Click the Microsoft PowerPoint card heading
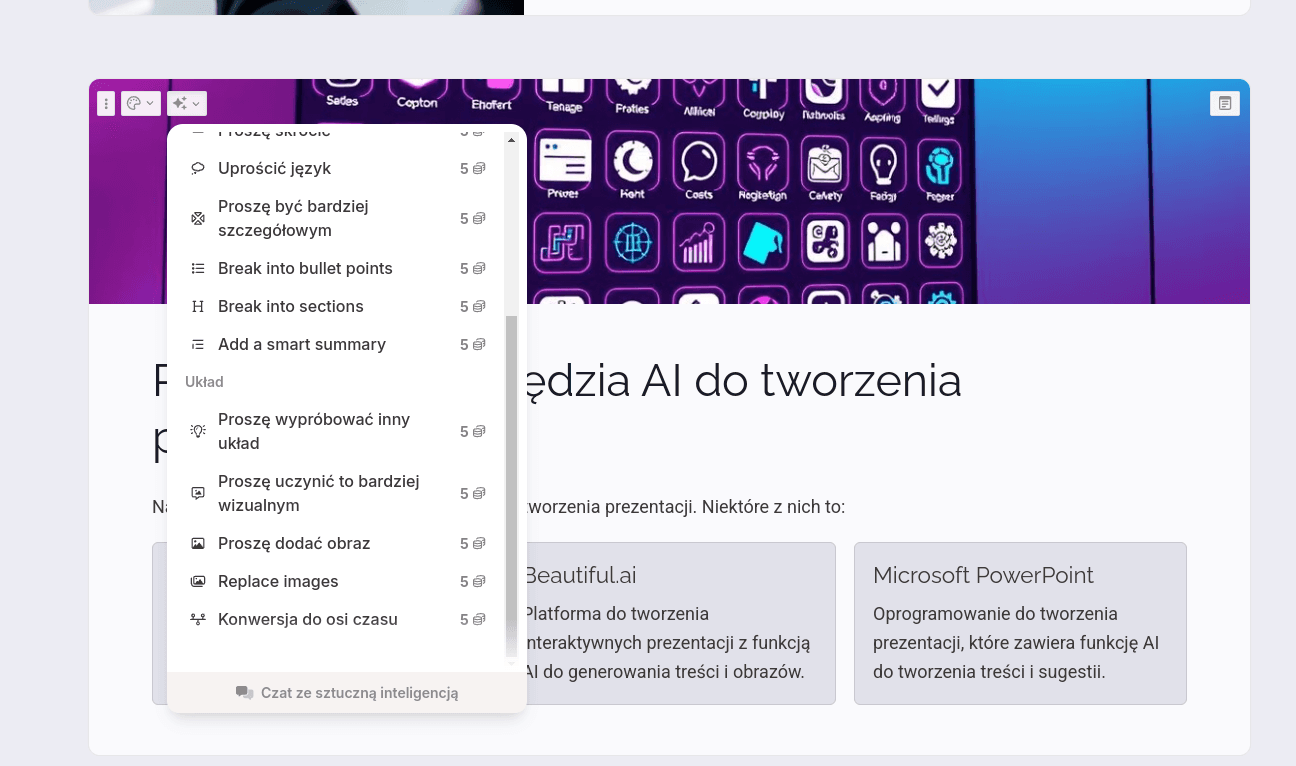 [x=983, y=575]
